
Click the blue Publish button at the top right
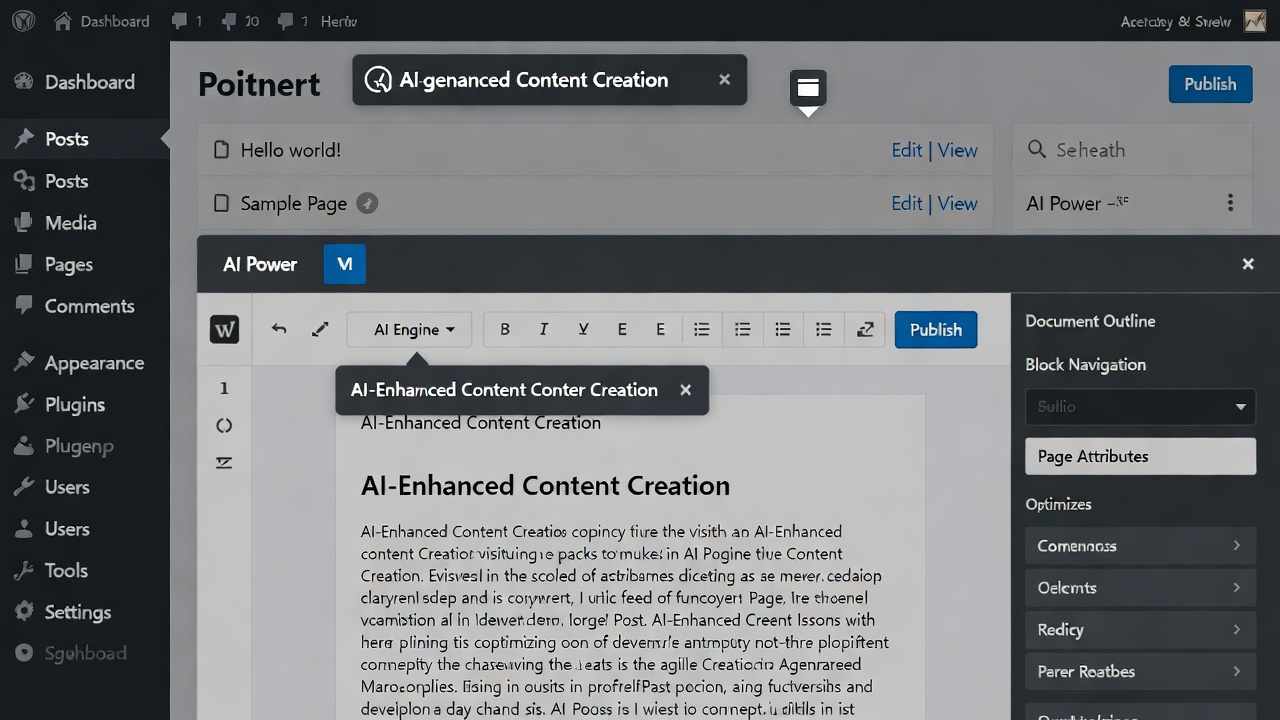click(x=1210, y=84)
